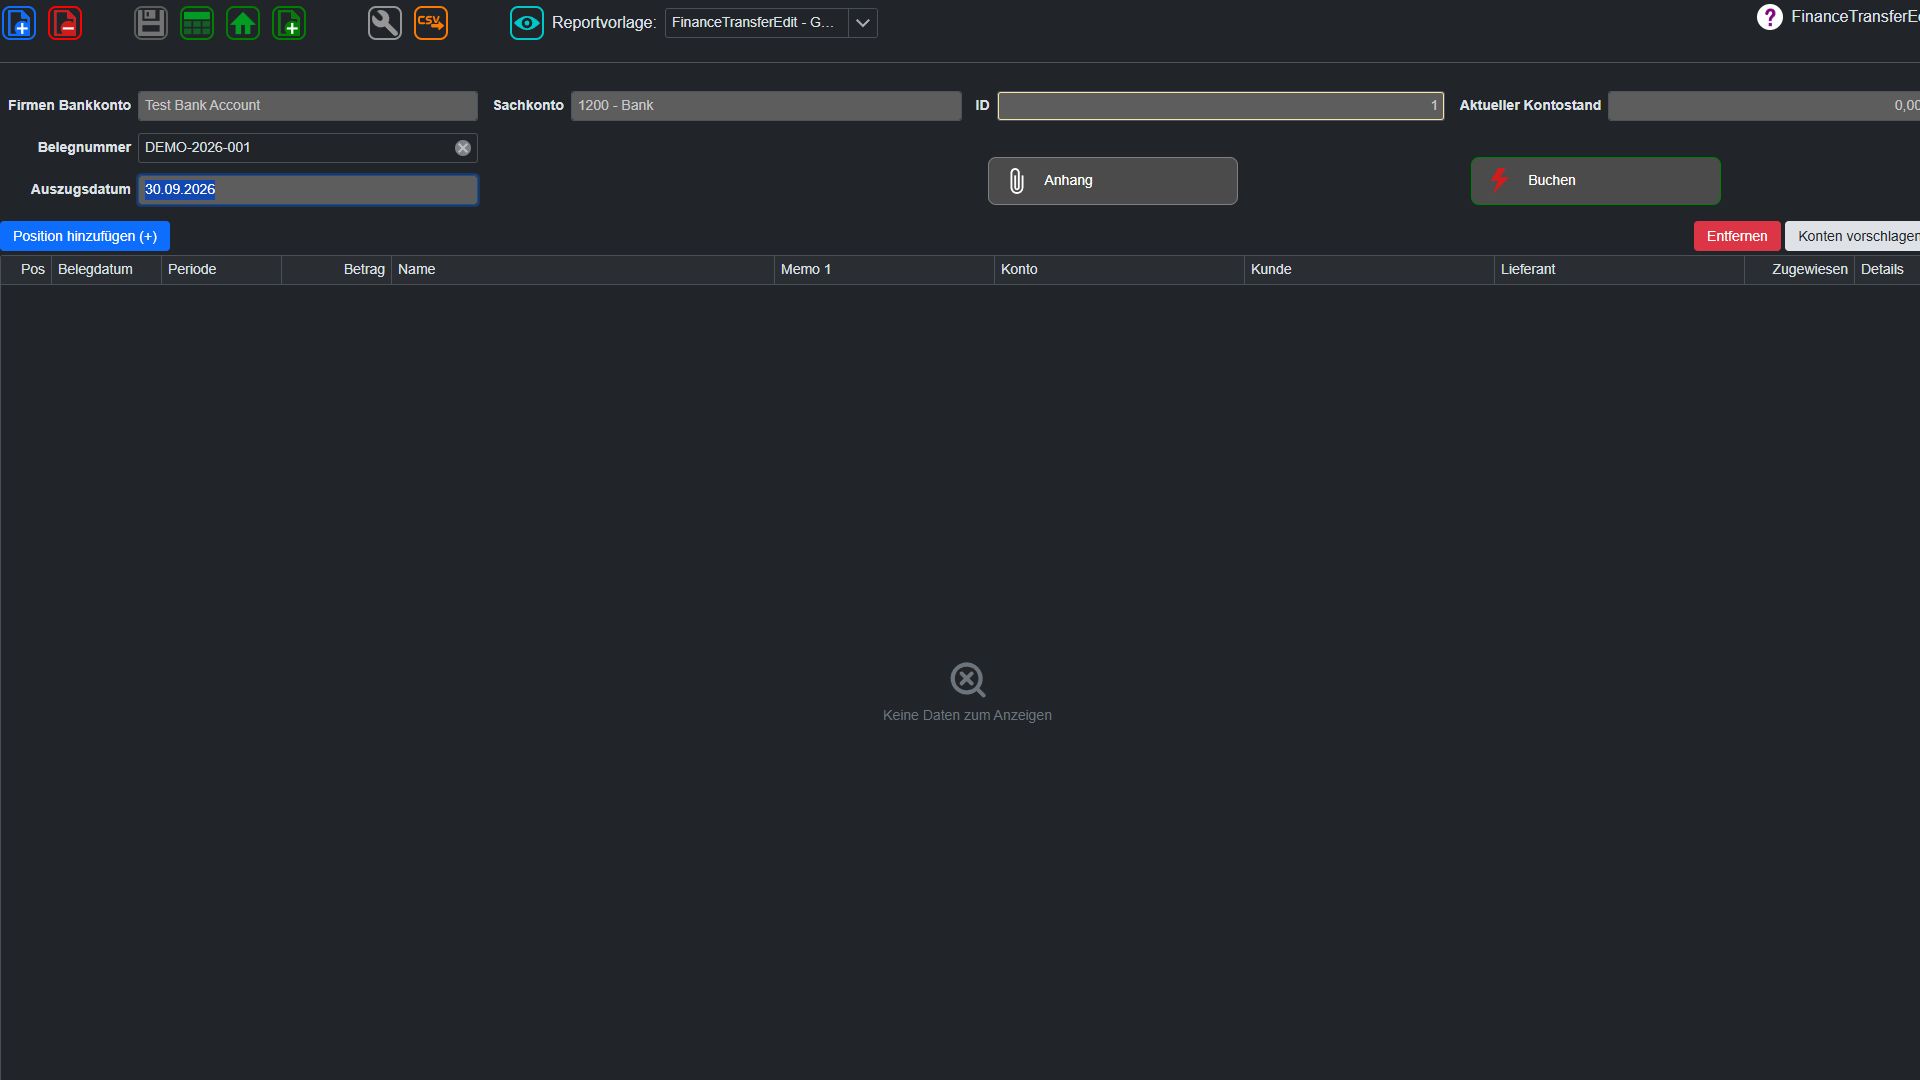Open the wrench settings tool
Image resolution: width=1920 pixels, height=1080 pixels.
click(385, 22)
